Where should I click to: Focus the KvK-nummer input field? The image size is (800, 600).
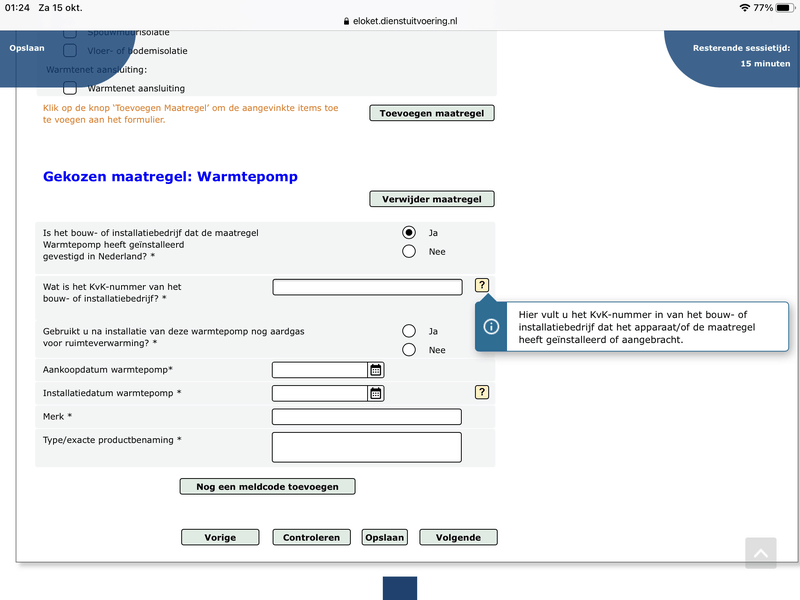point(367,287)
